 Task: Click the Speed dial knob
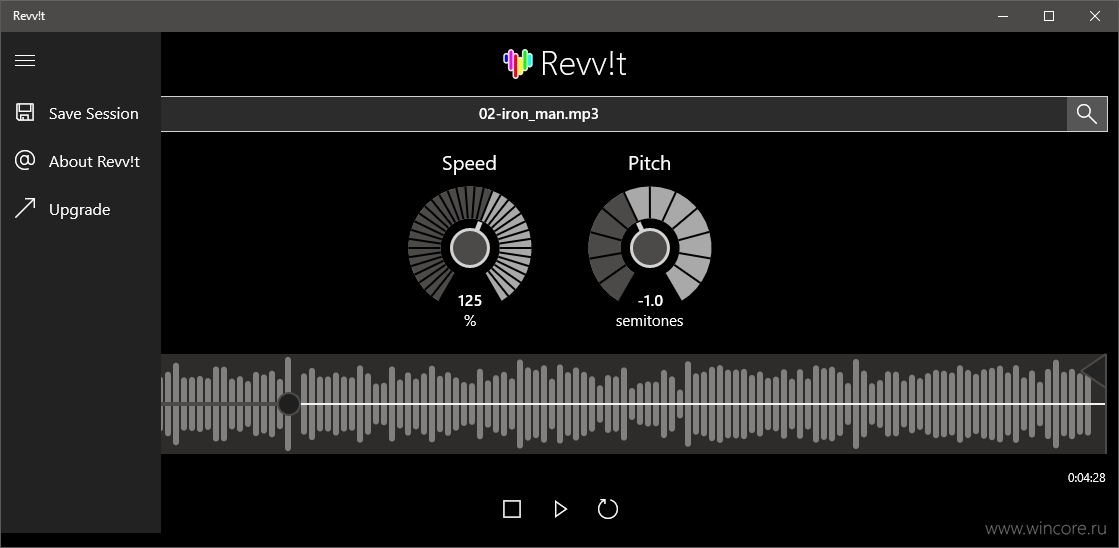point(470,248)
